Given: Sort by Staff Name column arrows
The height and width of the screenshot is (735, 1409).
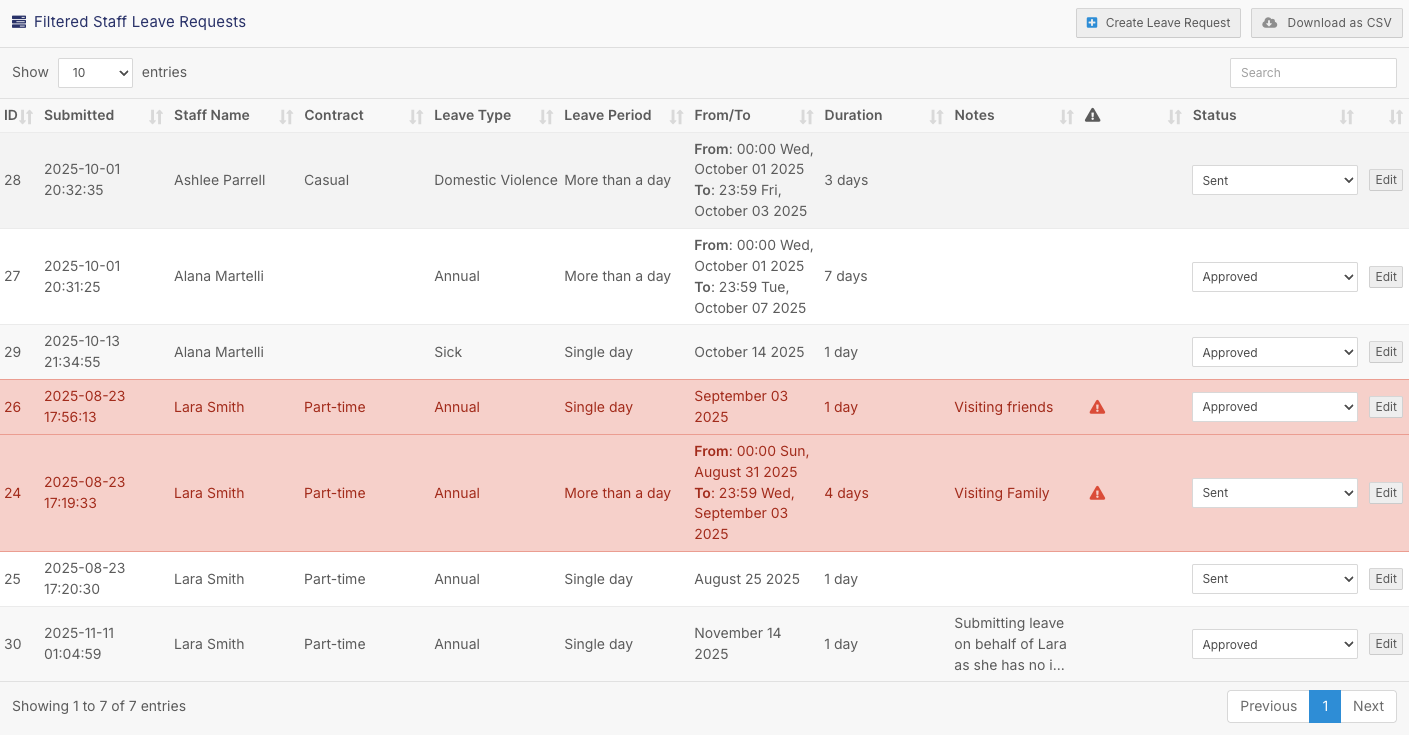Looking at the screenshot, I should 286,117.
